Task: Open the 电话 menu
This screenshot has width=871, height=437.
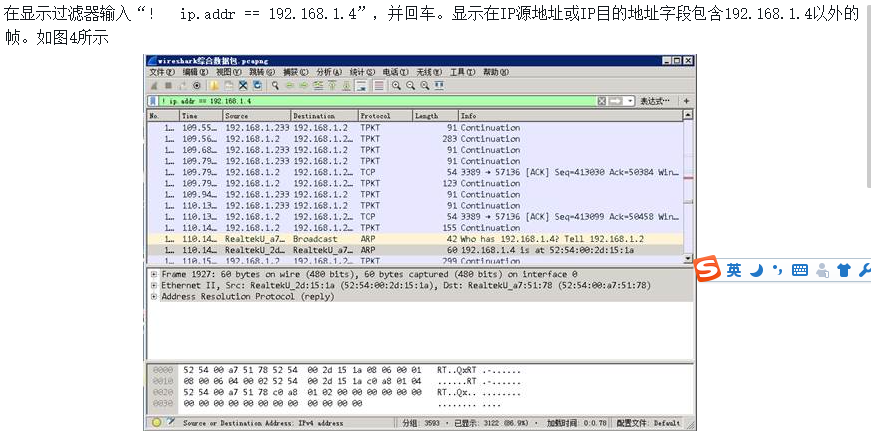Action: tap(396, 72)
